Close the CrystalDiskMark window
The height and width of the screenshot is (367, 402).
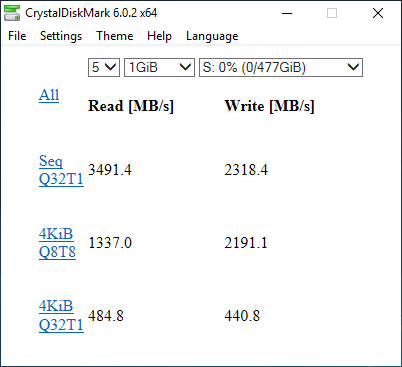[x=378, y=13]
